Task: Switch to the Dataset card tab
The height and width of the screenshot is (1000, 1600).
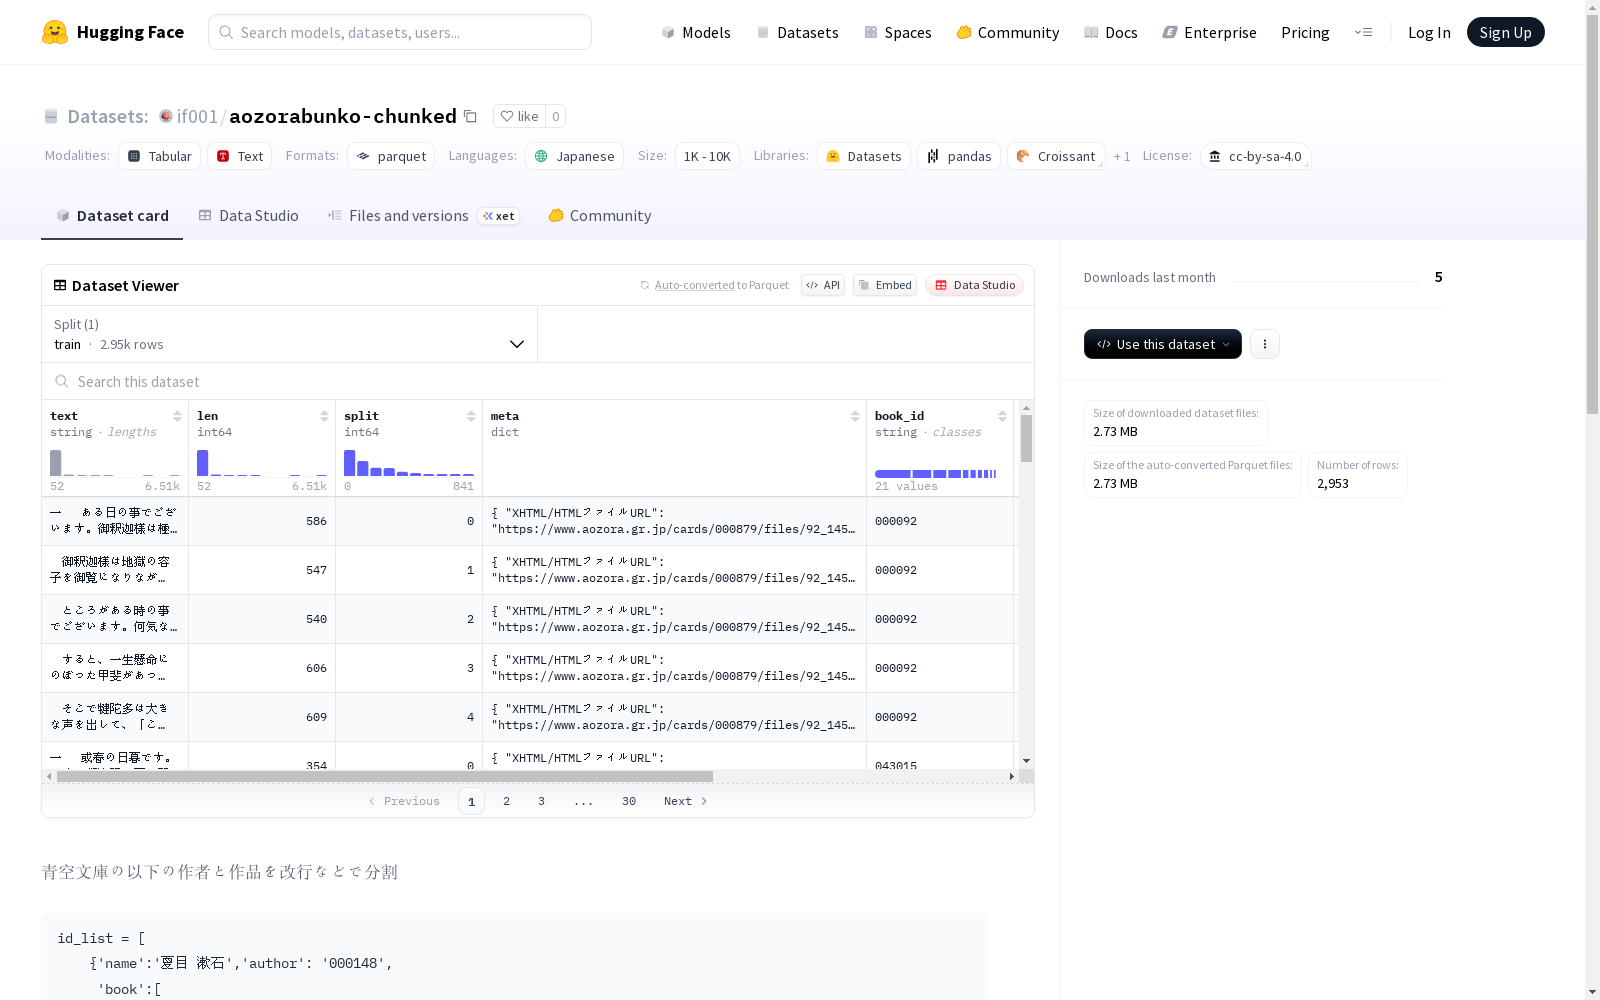Action: [112, 216]
